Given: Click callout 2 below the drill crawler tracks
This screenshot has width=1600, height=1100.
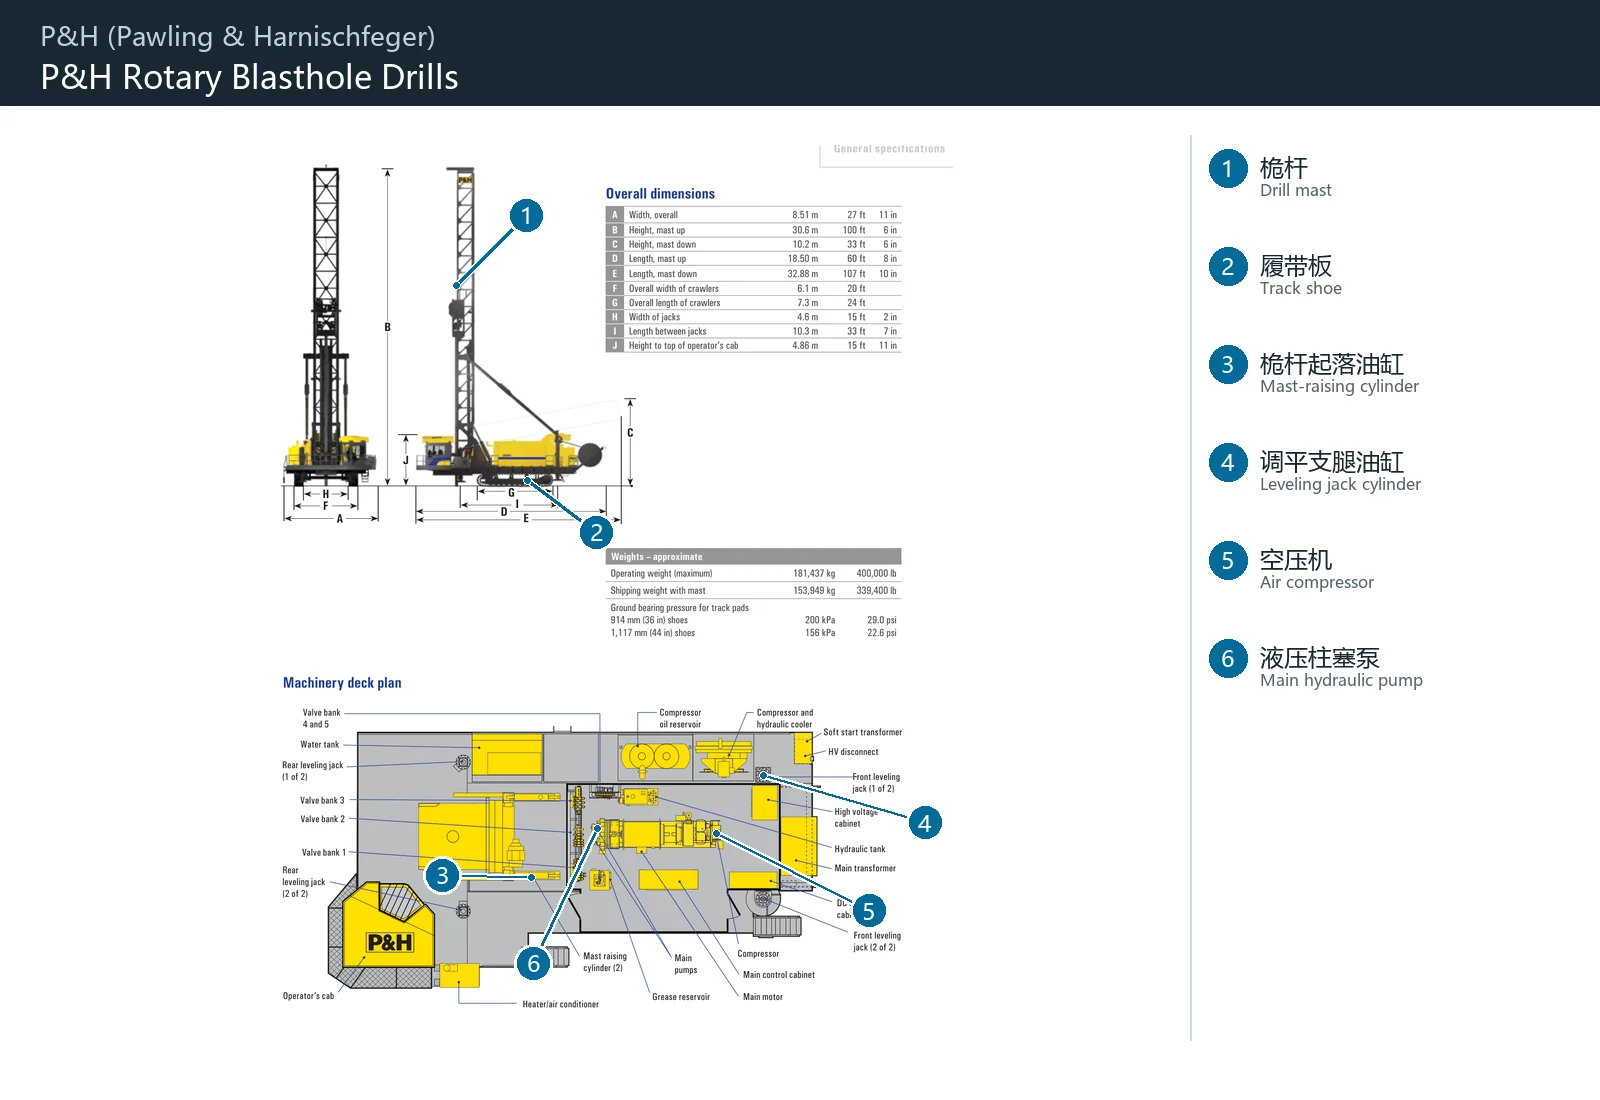Looking at the screenshot, I should pyautogui.click(x=597, y=532).
